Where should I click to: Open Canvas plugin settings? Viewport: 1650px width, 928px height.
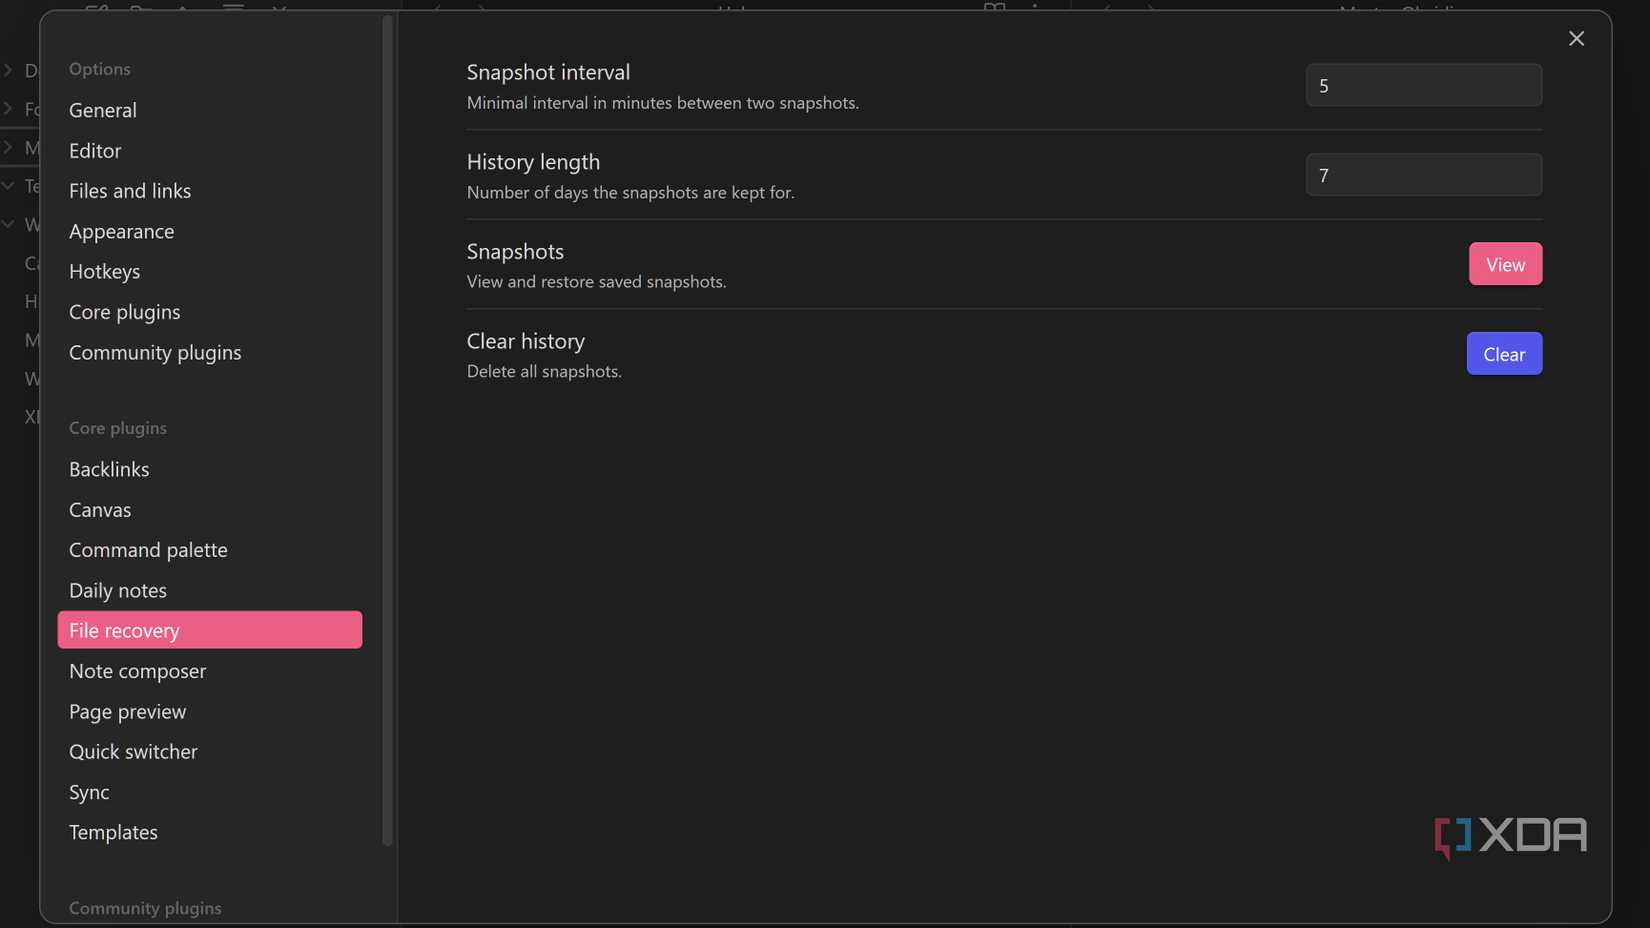[x=100, y=510]
